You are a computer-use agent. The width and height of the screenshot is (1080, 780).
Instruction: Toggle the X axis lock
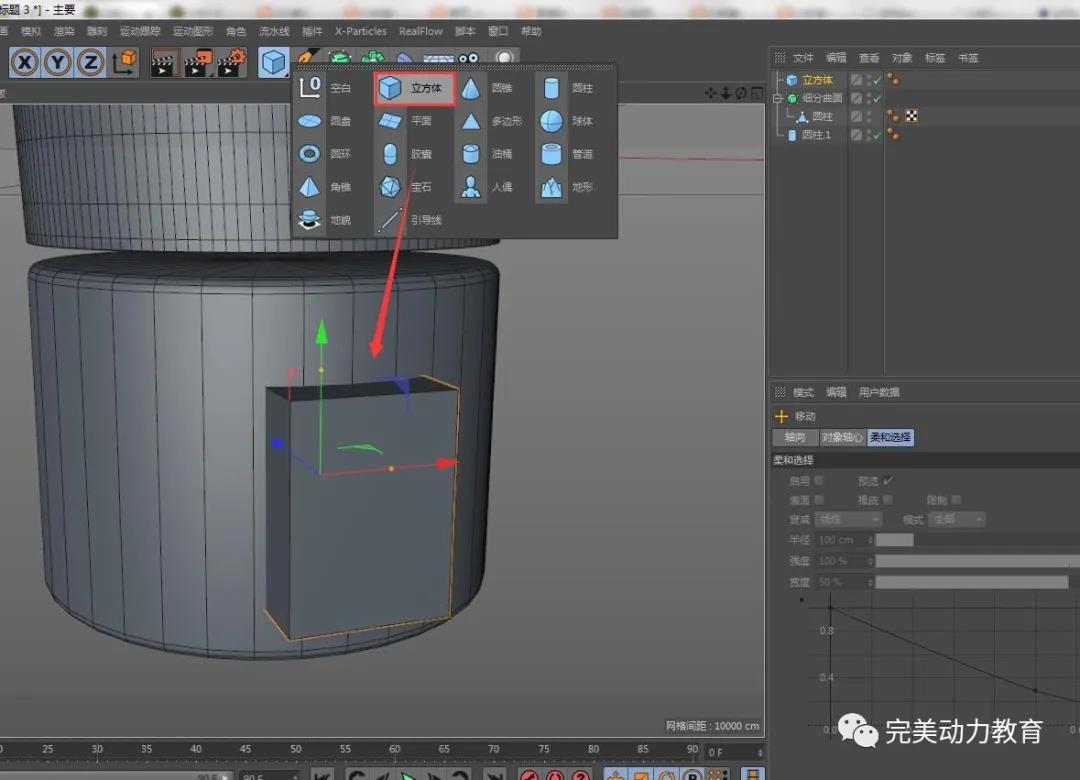[25, 63]
